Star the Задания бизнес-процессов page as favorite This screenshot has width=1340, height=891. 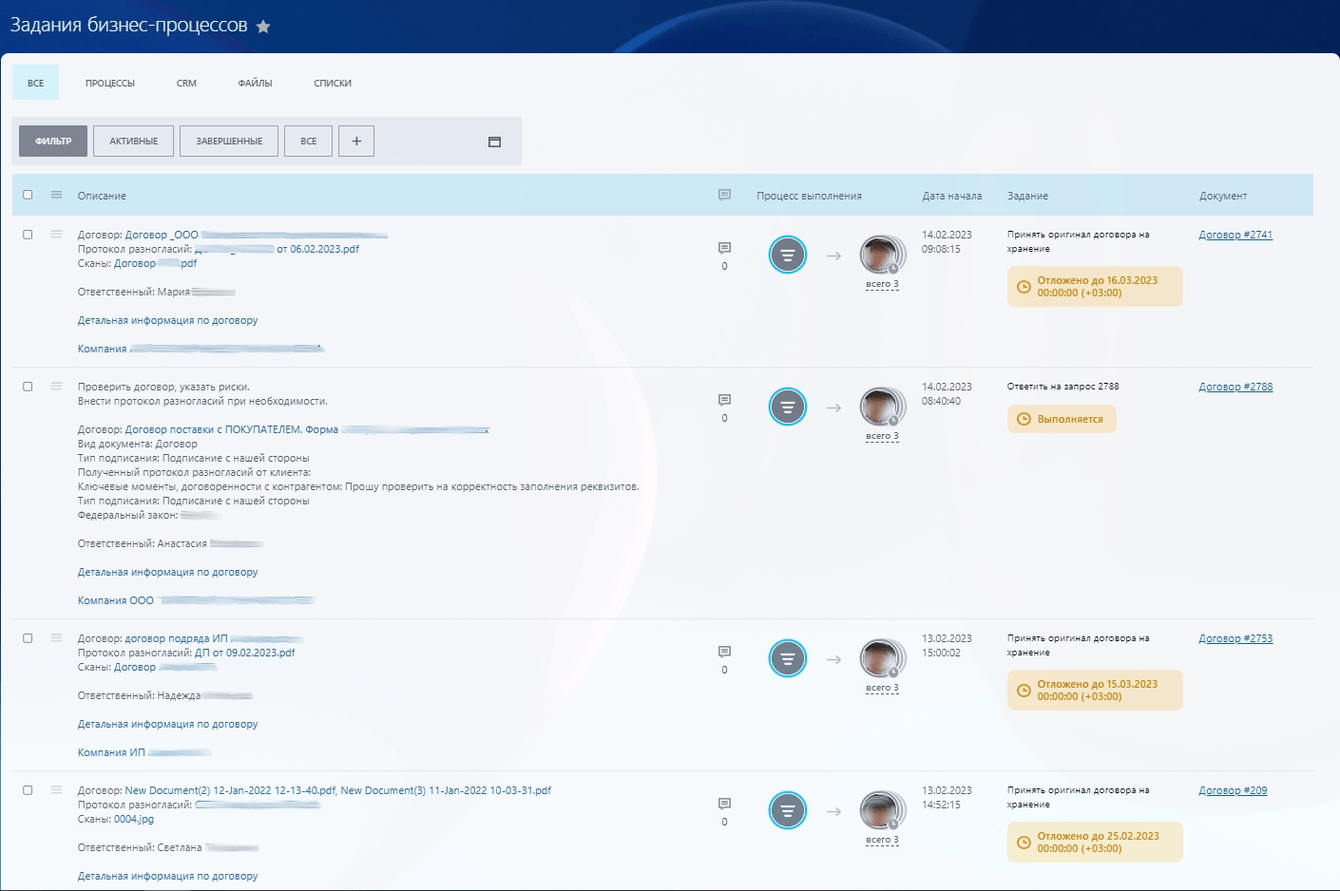(263, 27)
